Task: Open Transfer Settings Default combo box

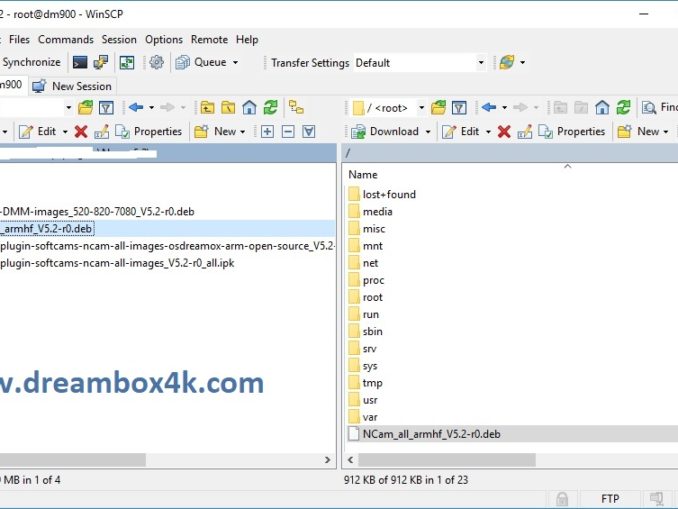Action: [419, 63]
